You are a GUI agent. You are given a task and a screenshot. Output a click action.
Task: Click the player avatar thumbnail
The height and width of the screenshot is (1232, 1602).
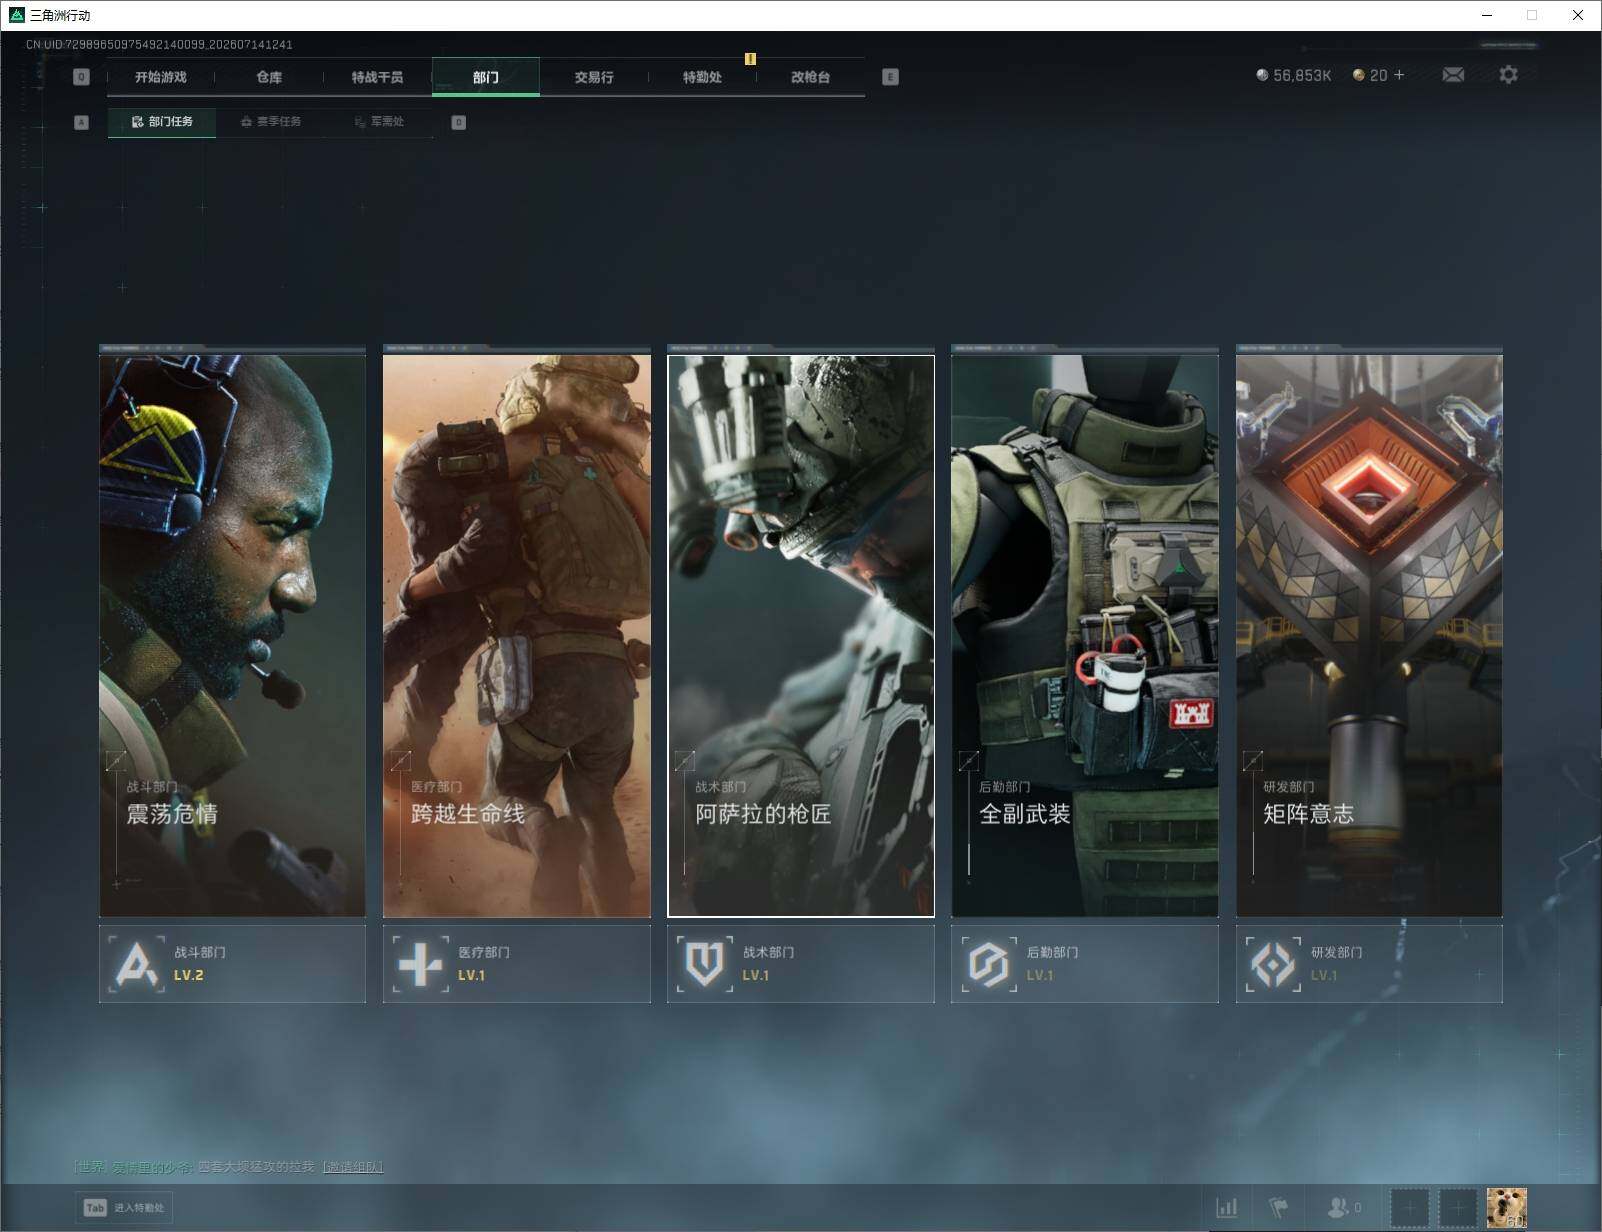[1506, 1208]
